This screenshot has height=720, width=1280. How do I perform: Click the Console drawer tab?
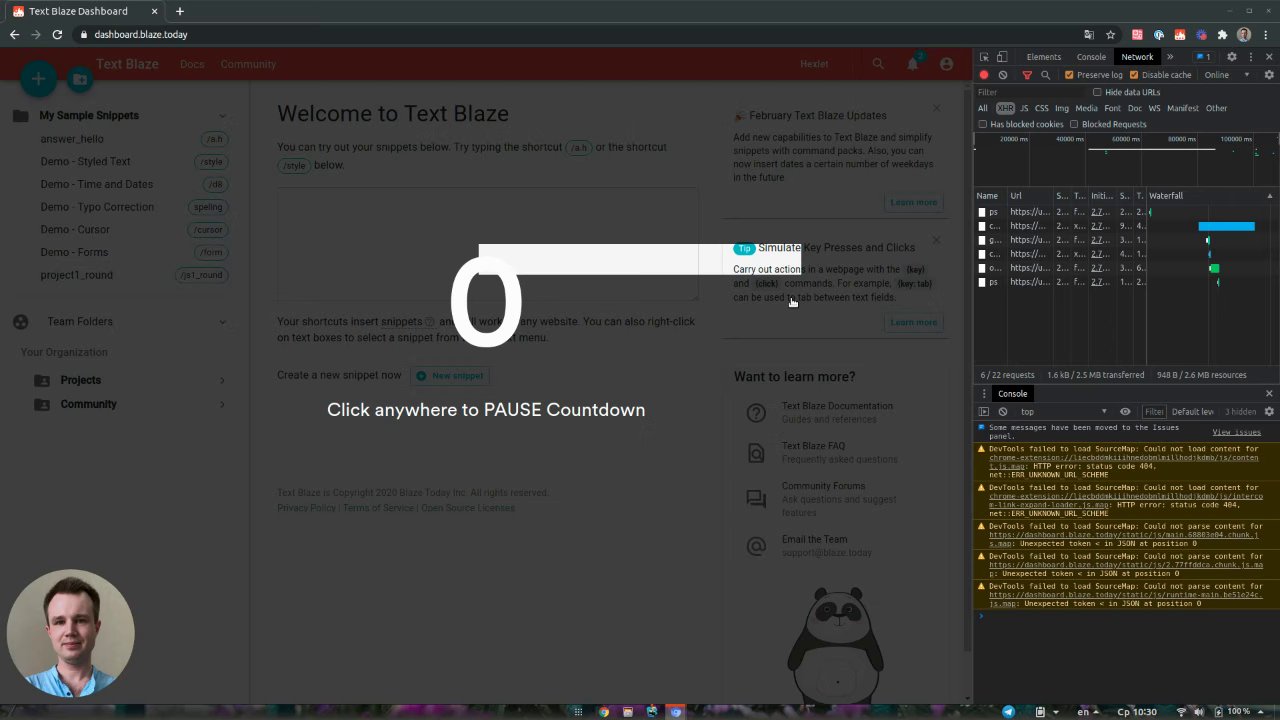(x=1012, y=394)
